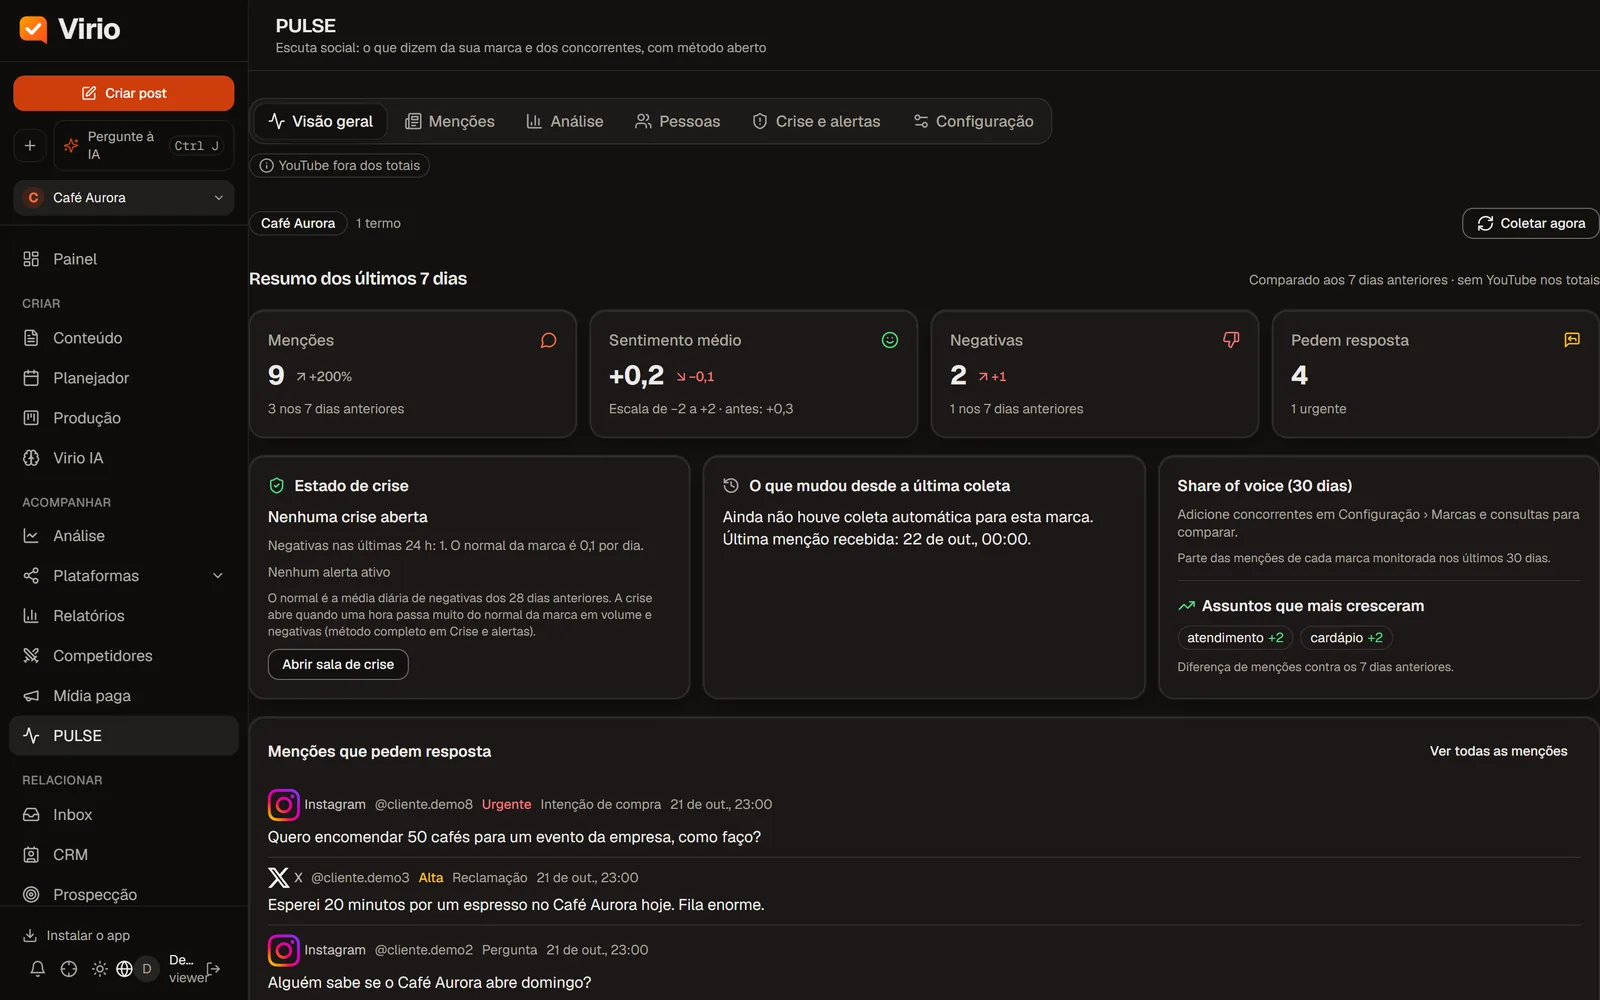The height and width of the screenshot is (1000, 1600).
Task: Open Virio IA in the sidebar
Action: click(124, 458)
